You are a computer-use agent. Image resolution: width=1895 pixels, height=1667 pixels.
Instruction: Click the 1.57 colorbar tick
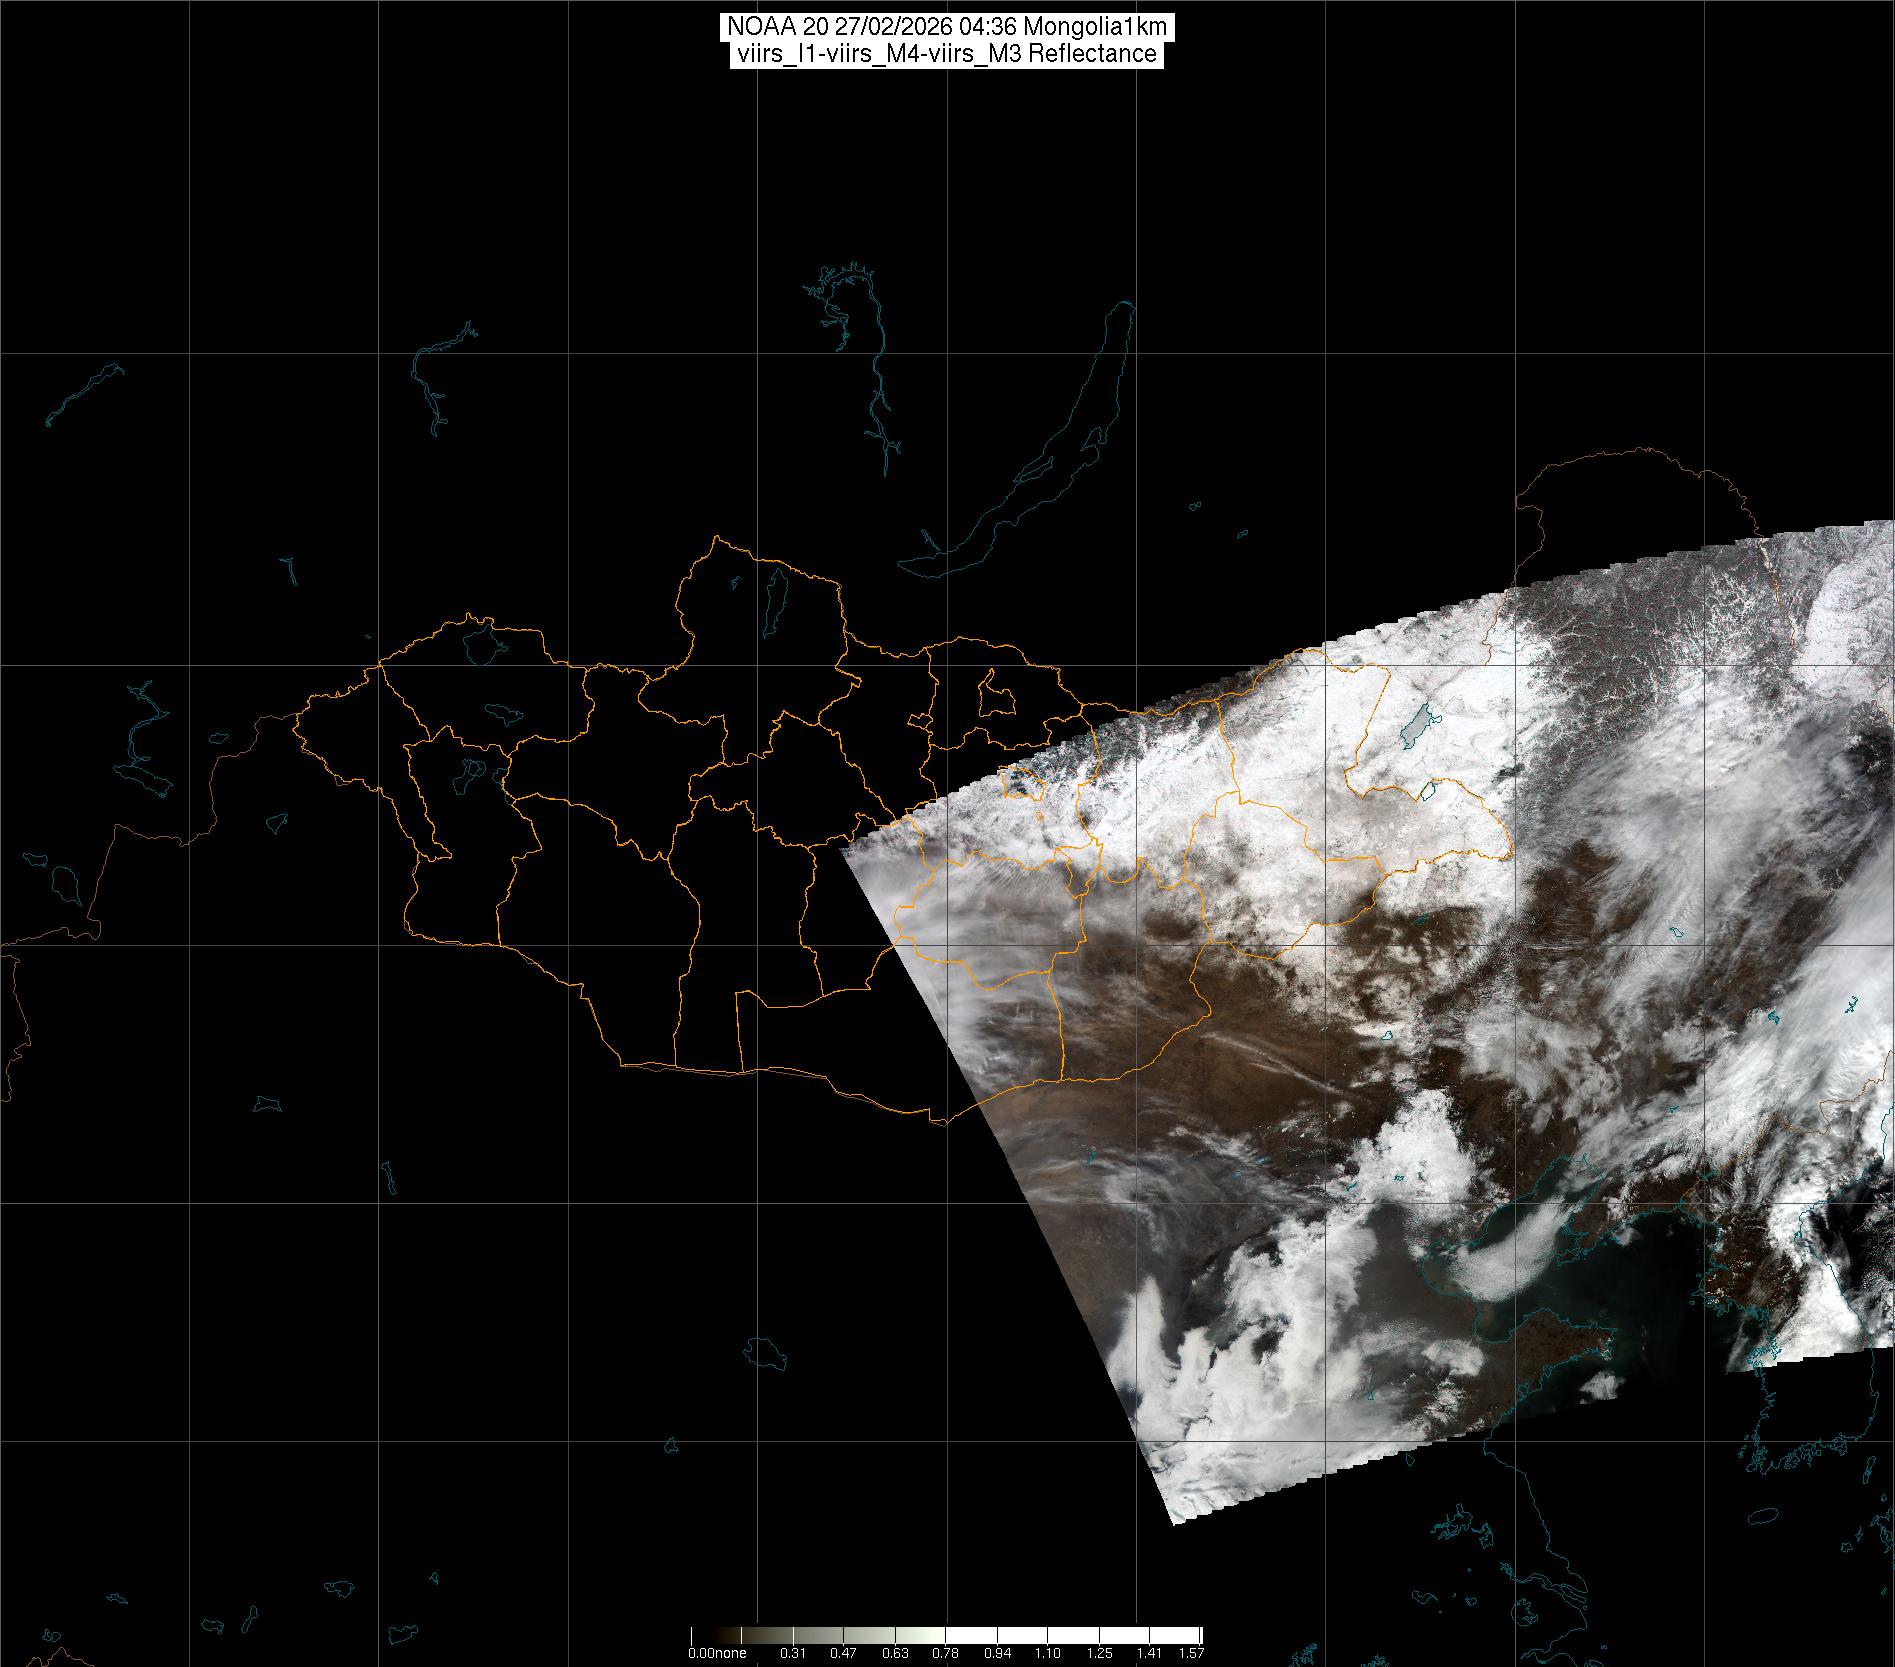(1191, 1653)
